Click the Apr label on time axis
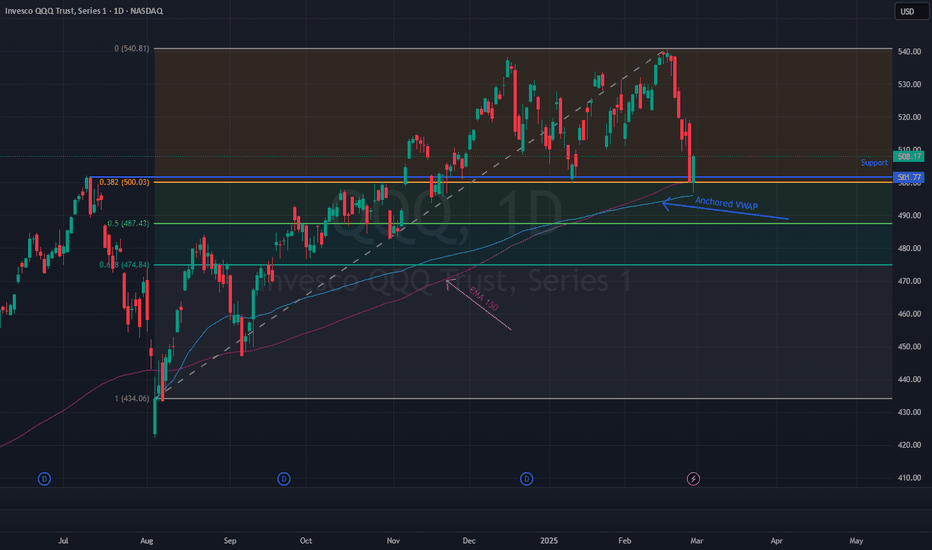The image size is (932, 550). coord(776,540)
